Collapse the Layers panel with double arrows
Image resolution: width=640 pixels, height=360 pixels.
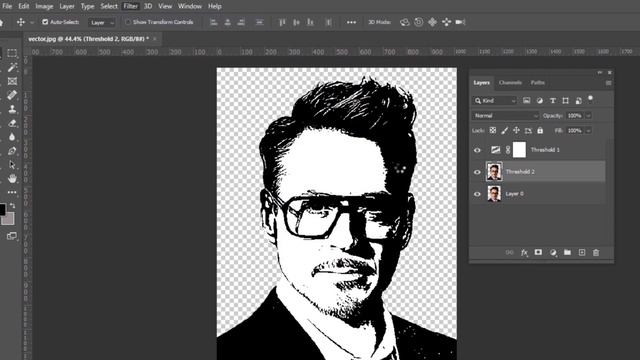click(600, 73)
